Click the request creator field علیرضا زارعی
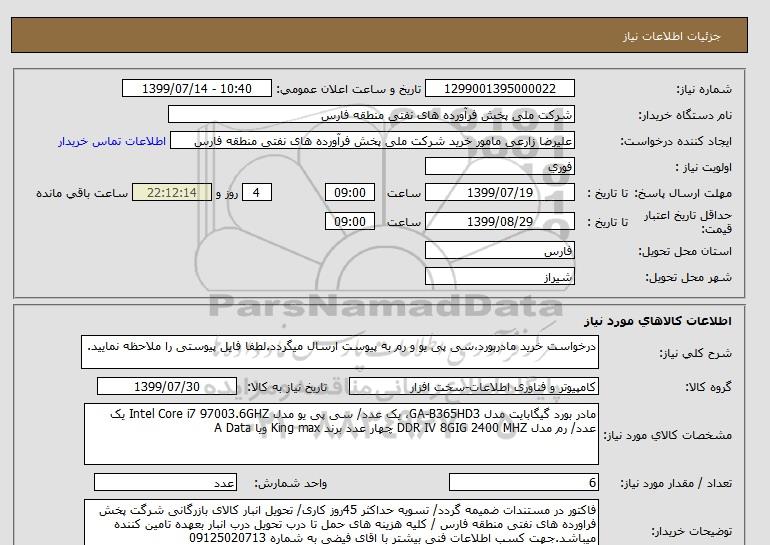770x545 pixels. click(x=372, y=141)
